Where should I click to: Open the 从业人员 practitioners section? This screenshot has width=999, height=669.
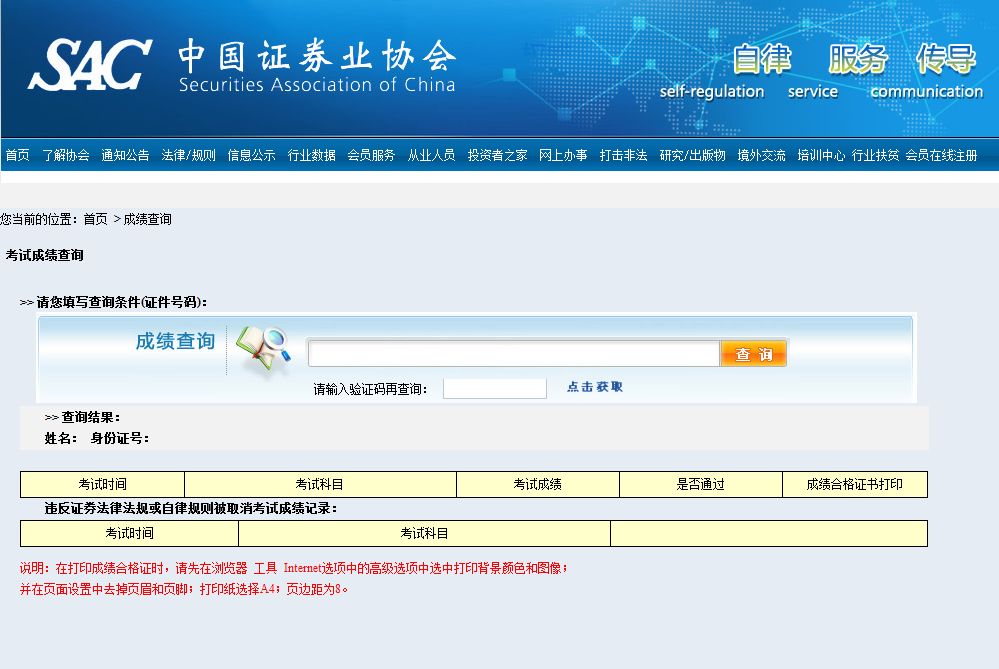(x=432, y=155)
